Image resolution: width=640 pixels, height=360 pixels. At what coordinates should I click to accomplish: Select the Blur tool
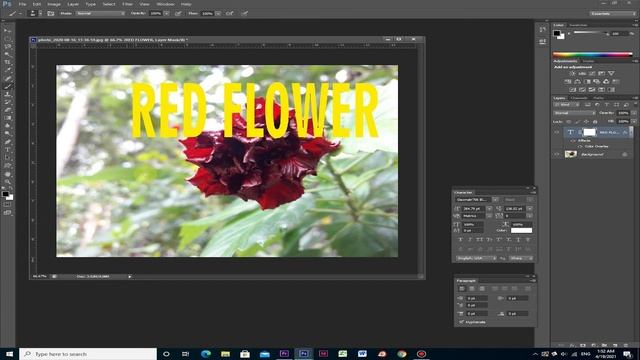coord(7,126)
